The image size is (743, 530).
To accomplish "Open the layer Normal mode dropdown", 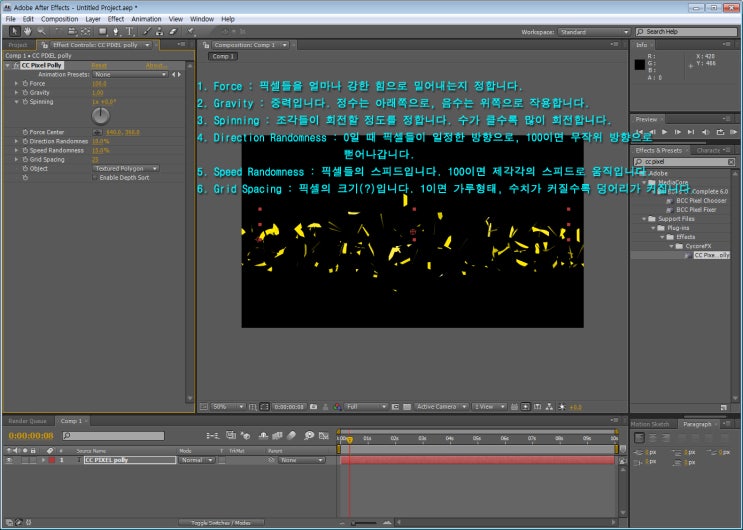I will point(197,460).
